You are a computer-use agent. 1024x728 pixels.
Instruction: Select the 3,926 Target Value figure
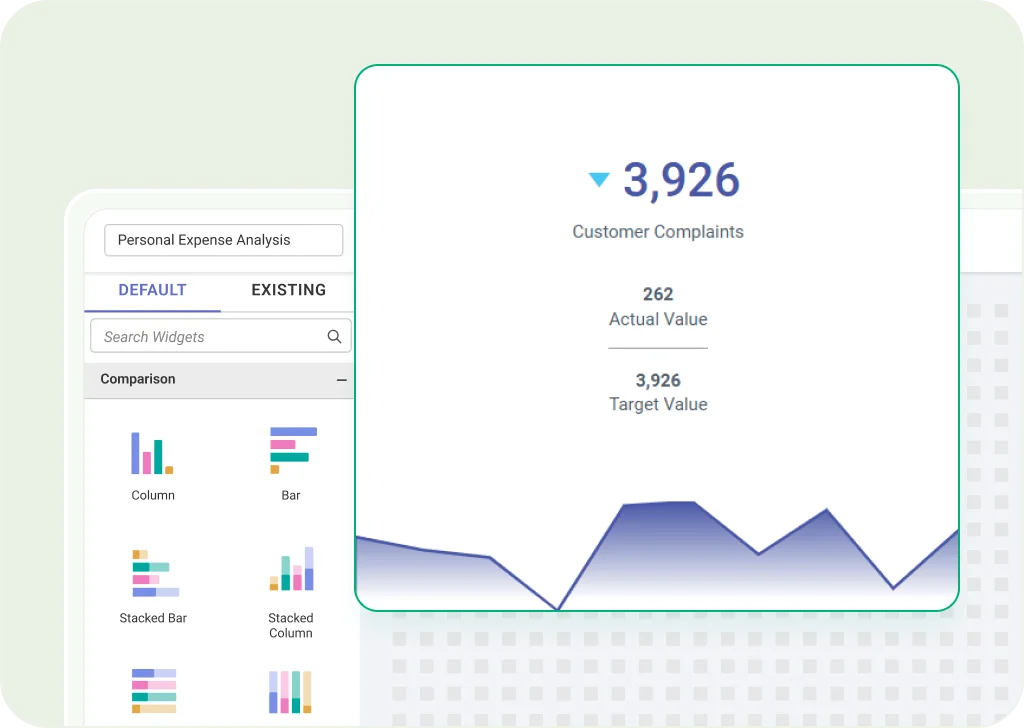tap(658, 380)
